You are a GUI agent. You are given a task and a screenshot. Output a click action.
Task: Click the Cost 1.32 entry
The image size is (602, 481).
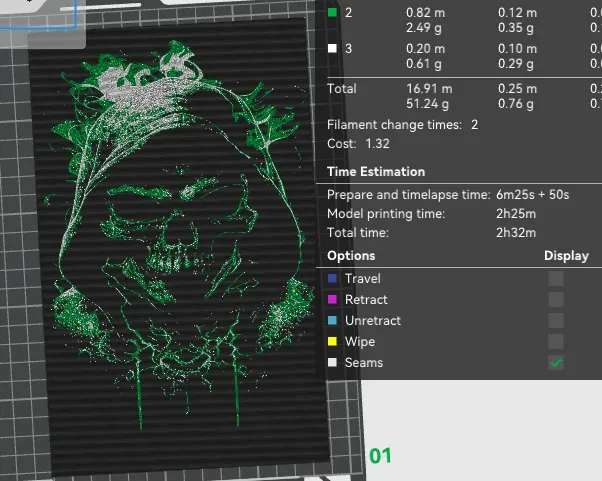[x=358, y=144]
